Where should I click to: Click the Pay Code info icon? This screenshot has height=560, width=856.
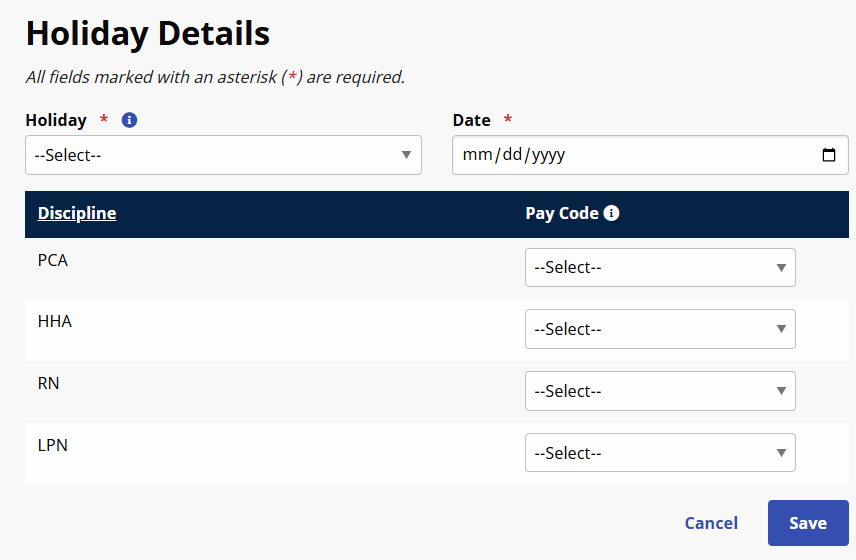612,213
